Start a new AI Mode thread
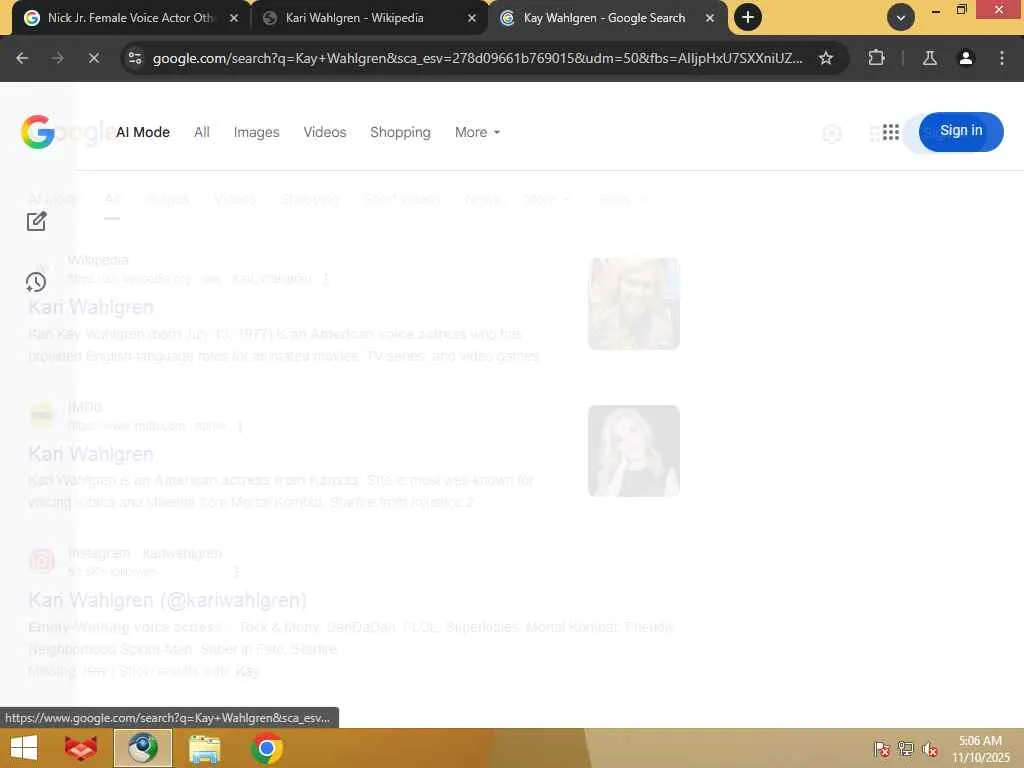1024x768 pixels. (x=37, y=221)
